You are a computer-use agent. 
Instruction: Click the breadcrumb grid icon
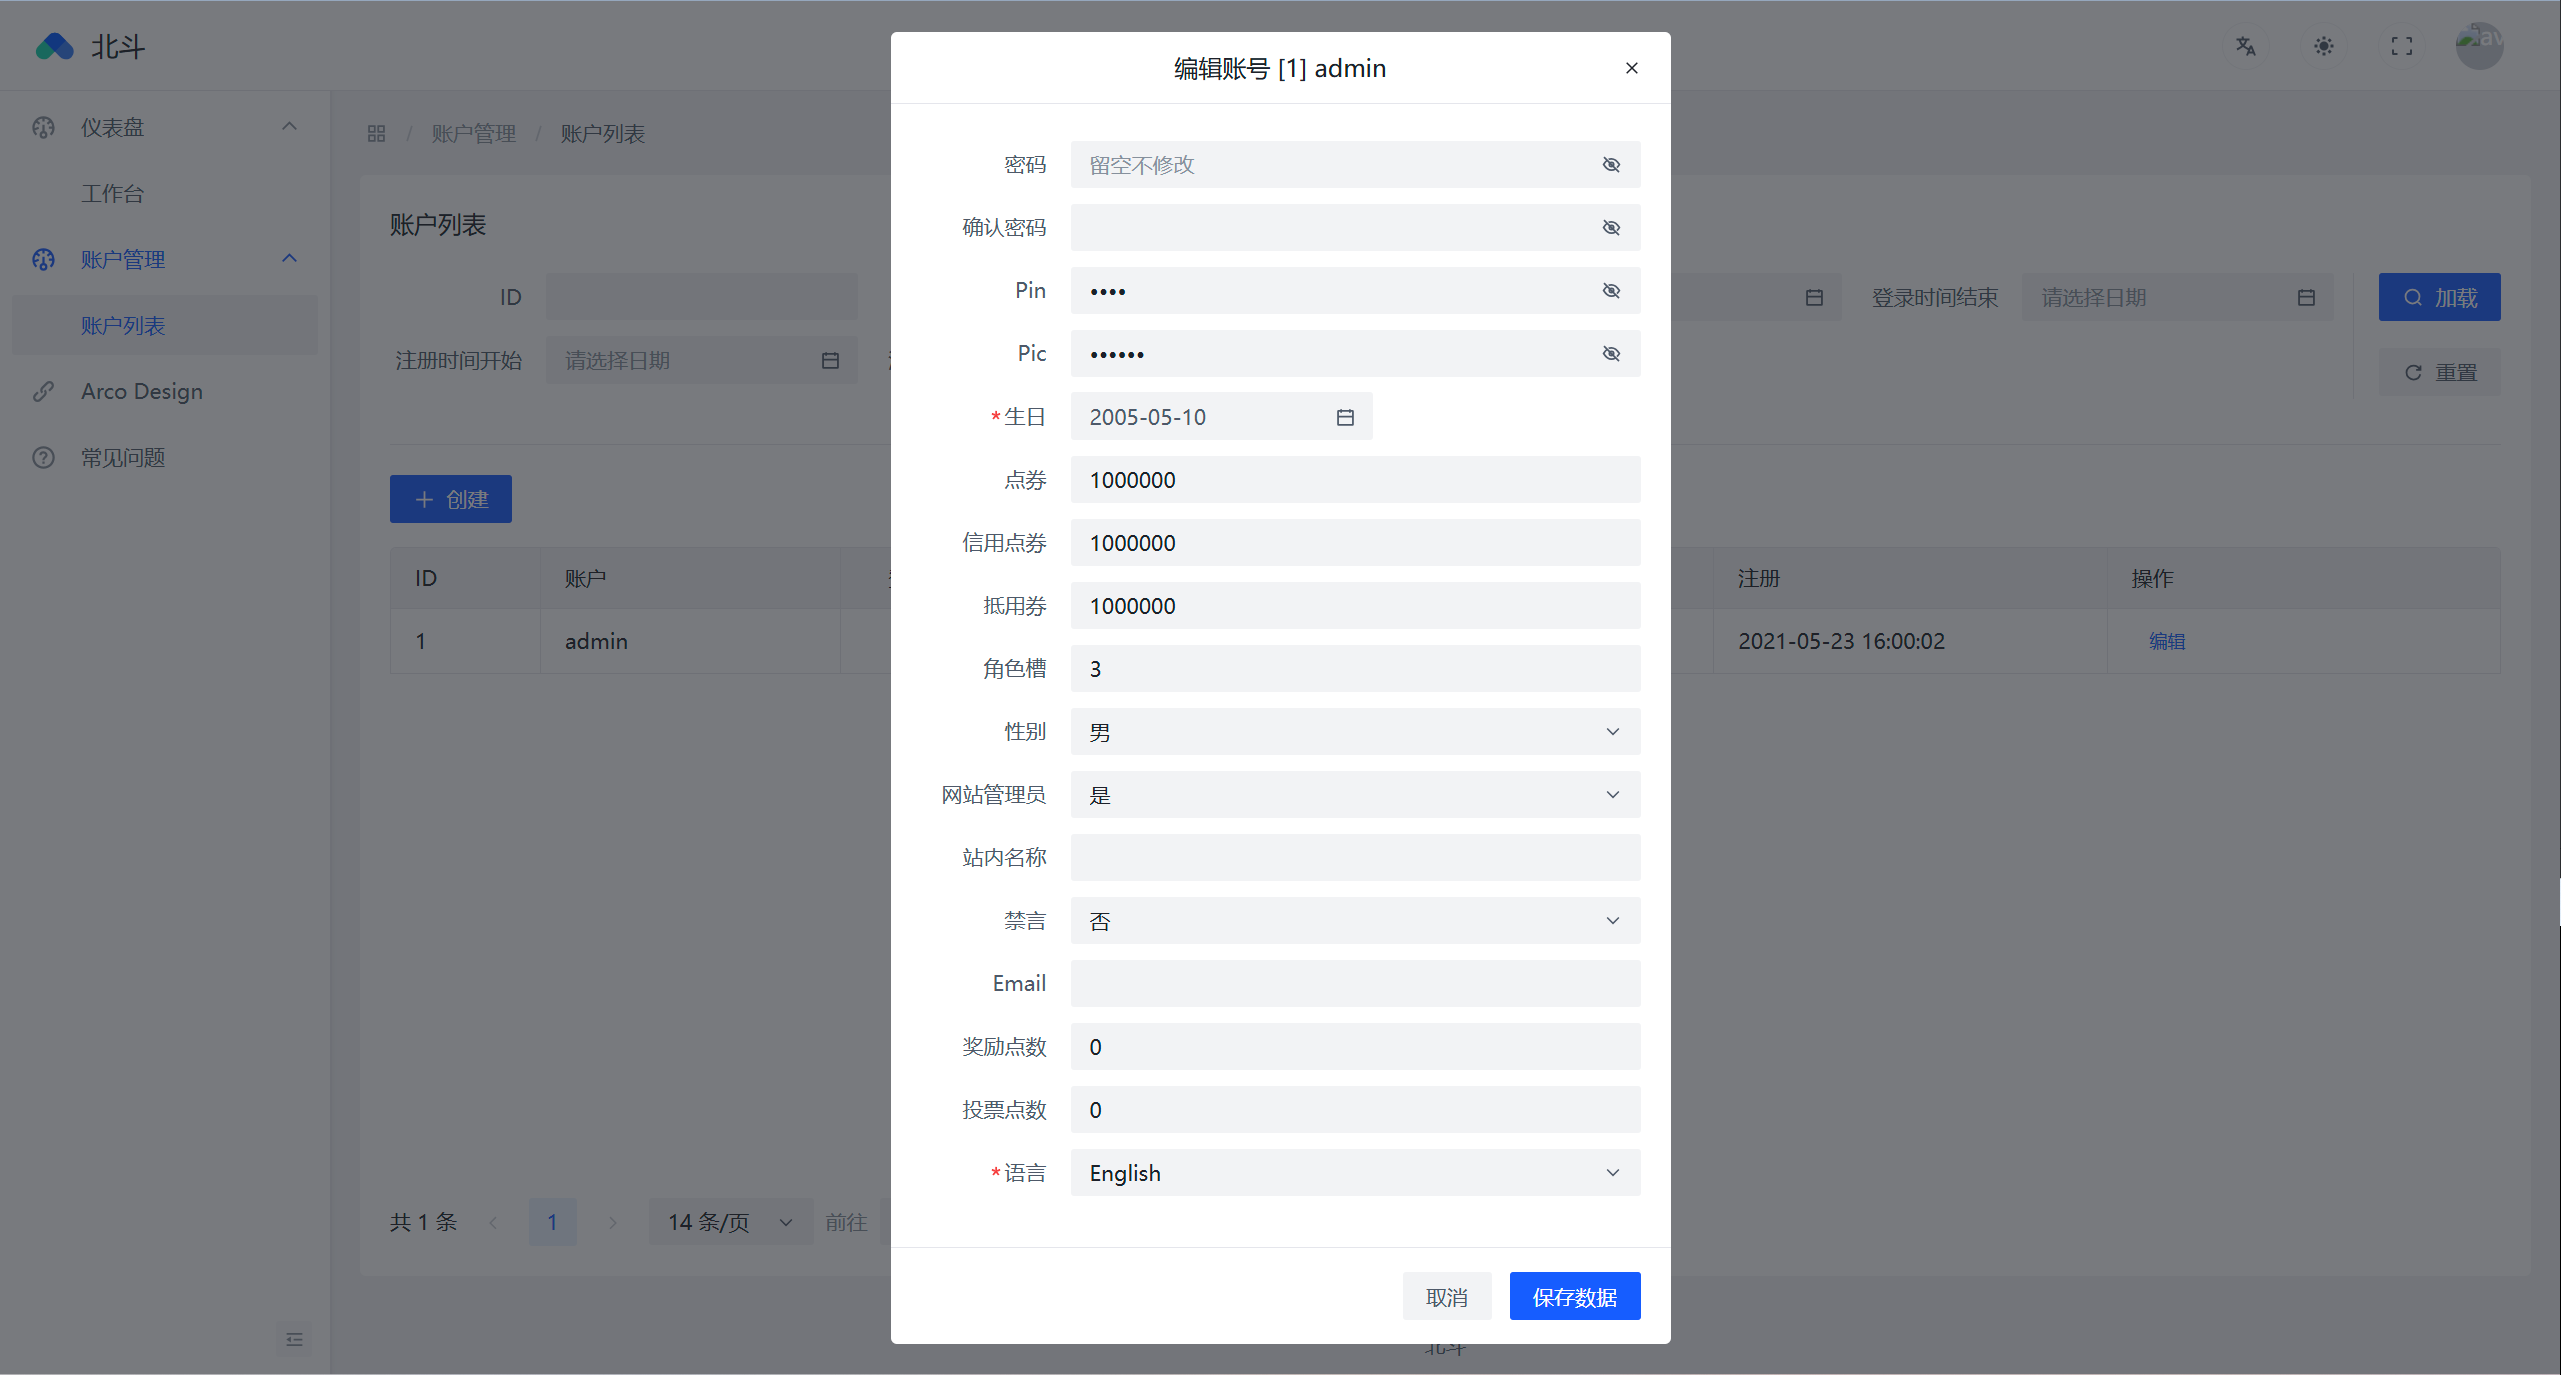(x=376, y=133)
